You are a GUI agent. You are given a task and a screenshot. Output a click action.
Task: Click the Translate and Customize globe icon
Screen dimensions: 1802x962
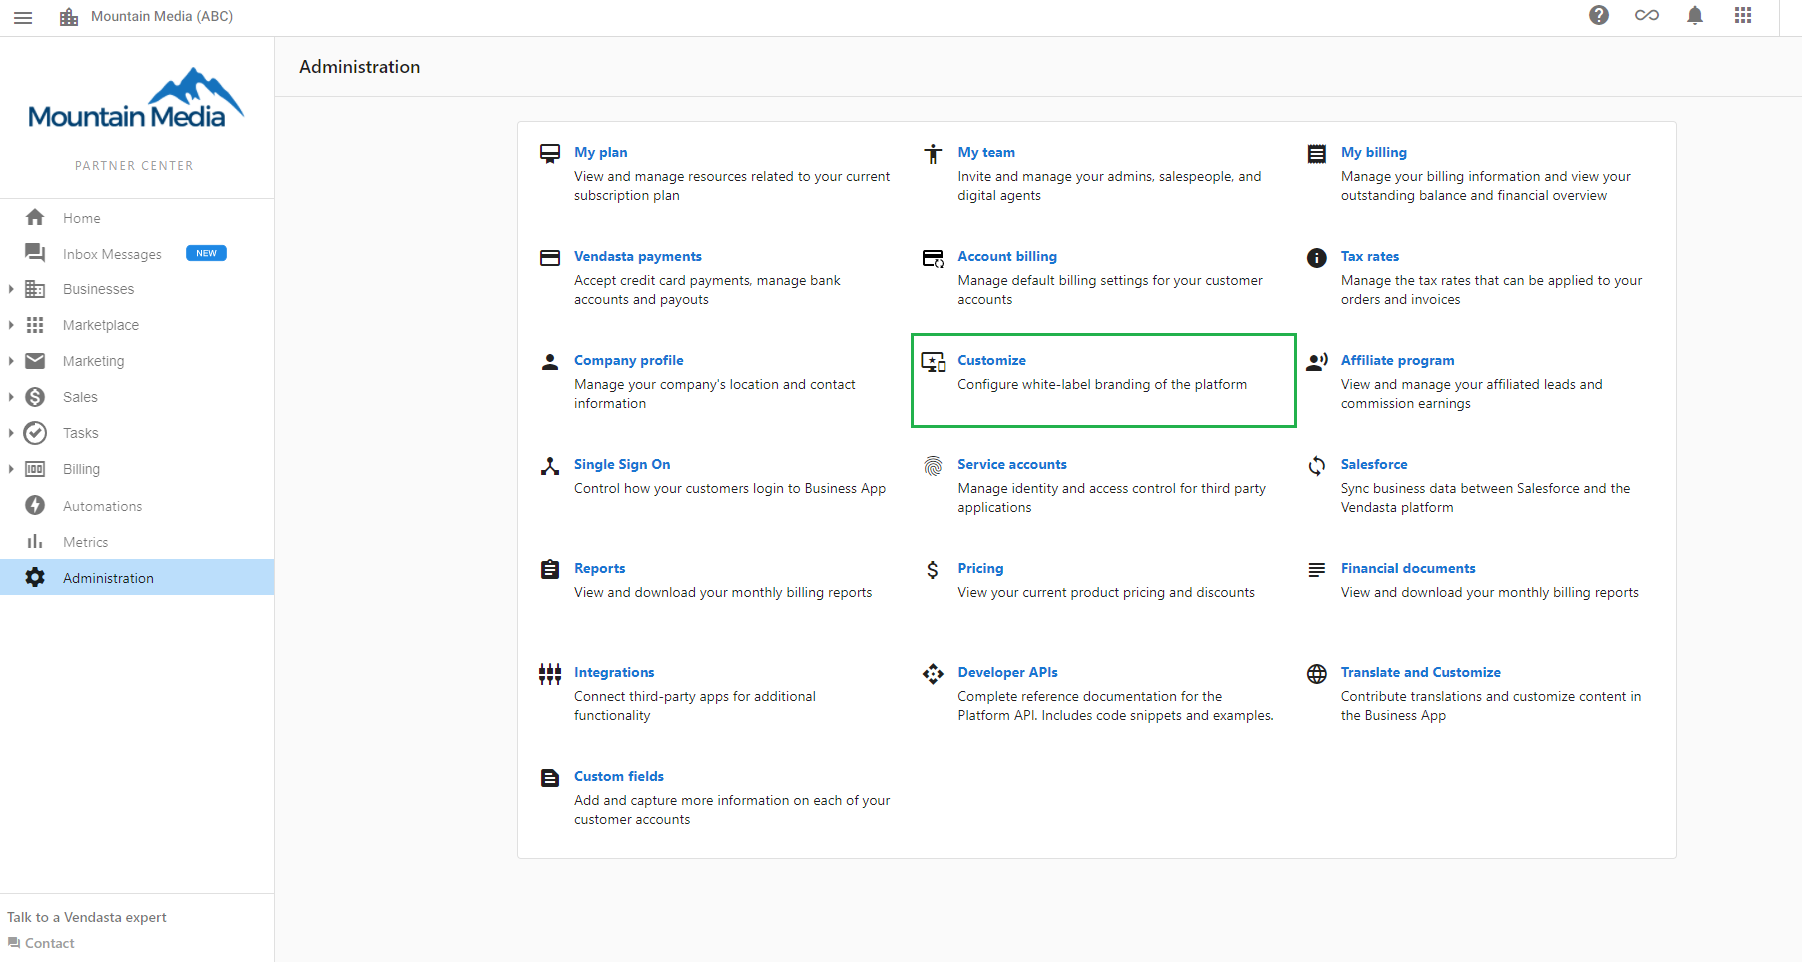click(x=1317, y=673)
